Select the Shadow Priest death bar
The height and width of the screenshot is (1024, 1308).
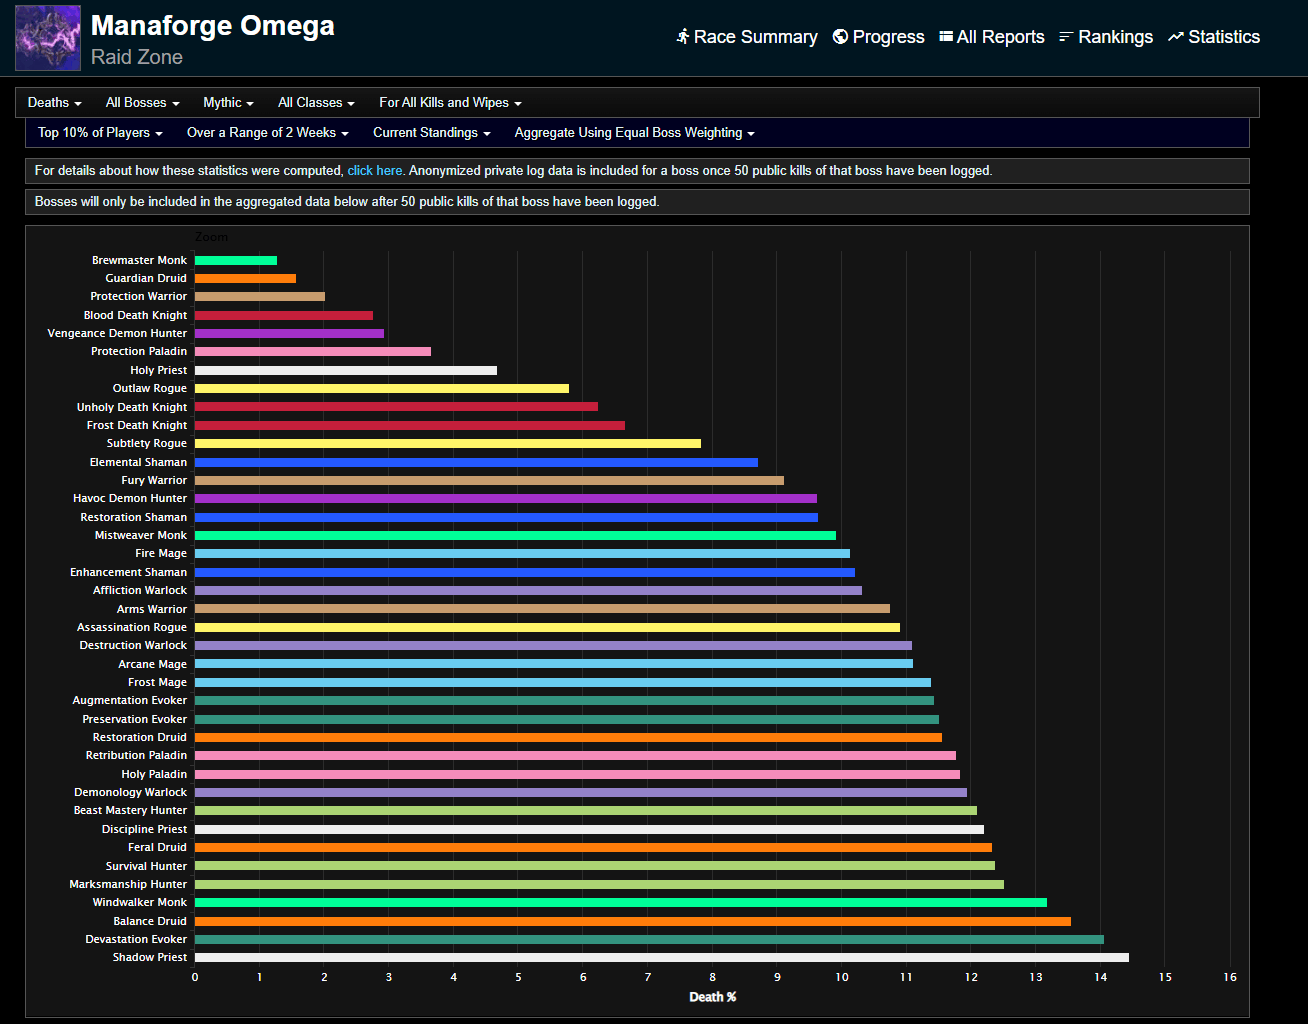(x=661, y=958)
